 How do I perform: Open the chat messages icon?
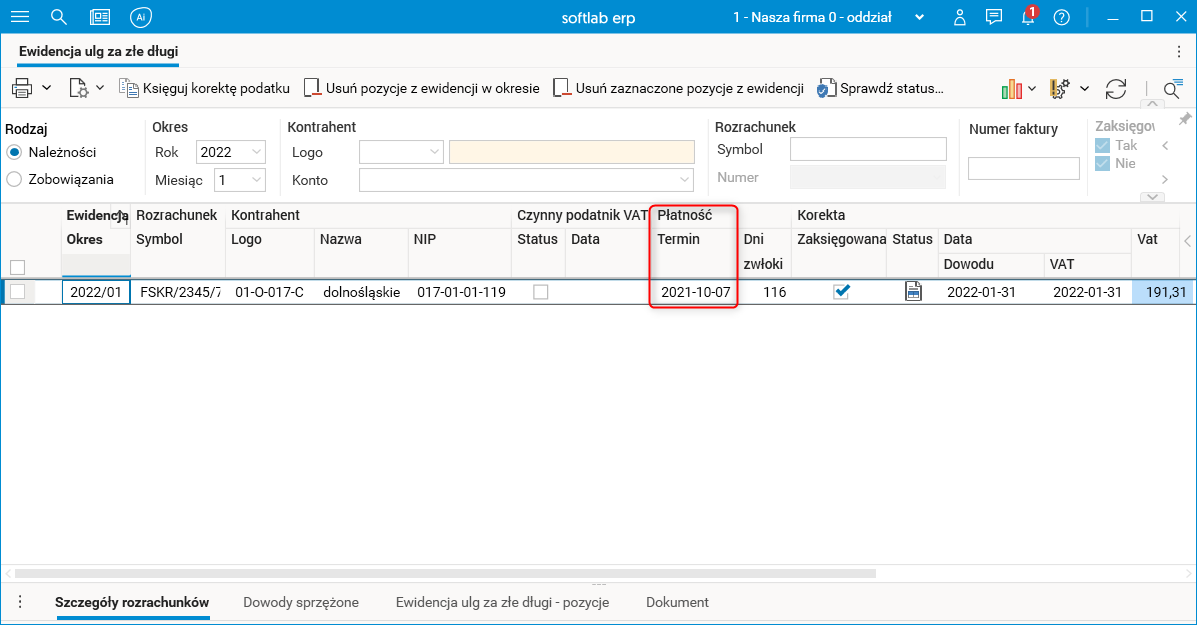pos(993,17)
